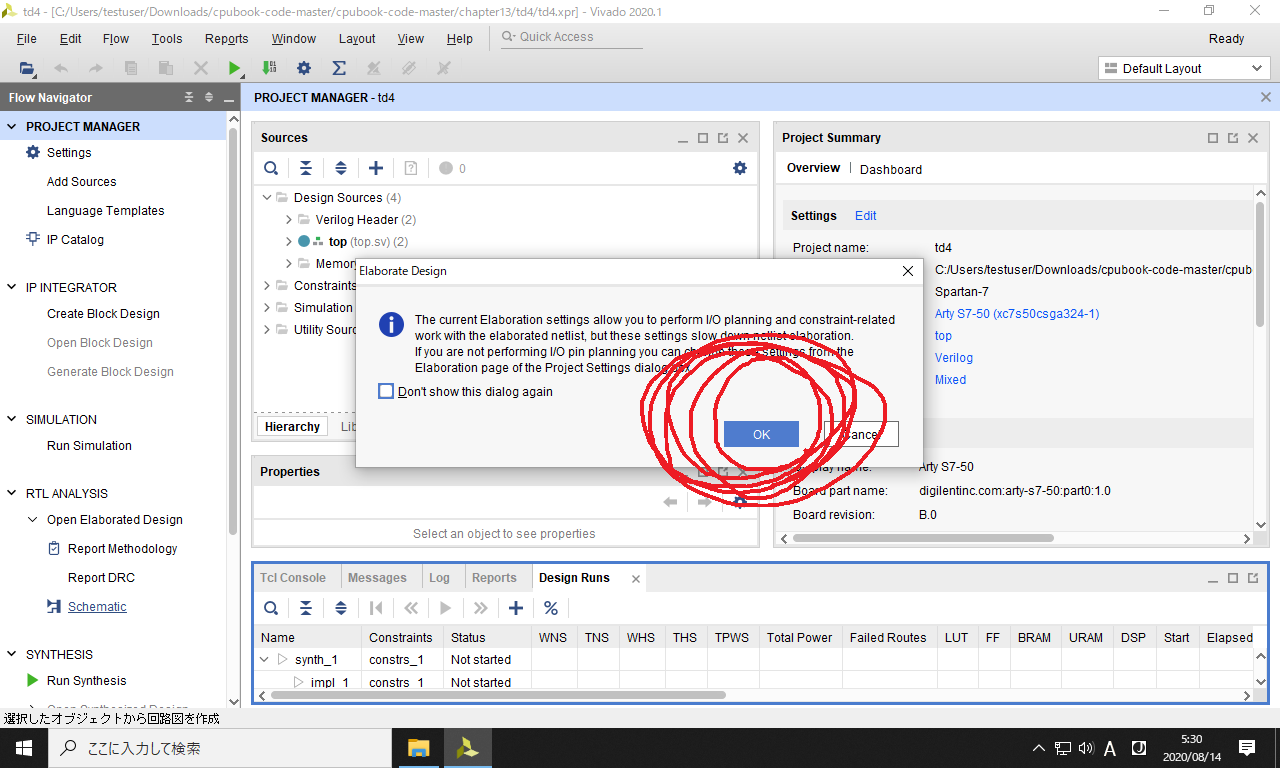
Task: Create a new run with Design Runs plus
Action: [516, 608]
